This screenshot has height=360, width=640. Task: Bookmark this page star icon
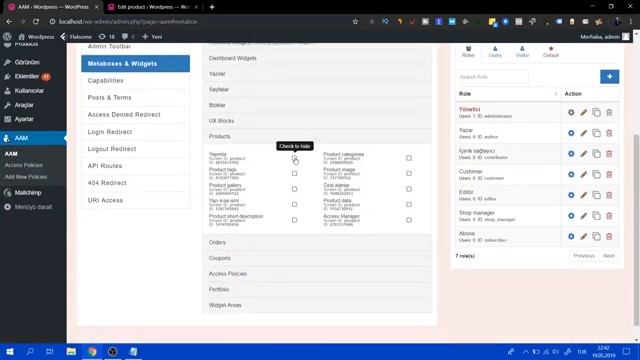point(355,22)
